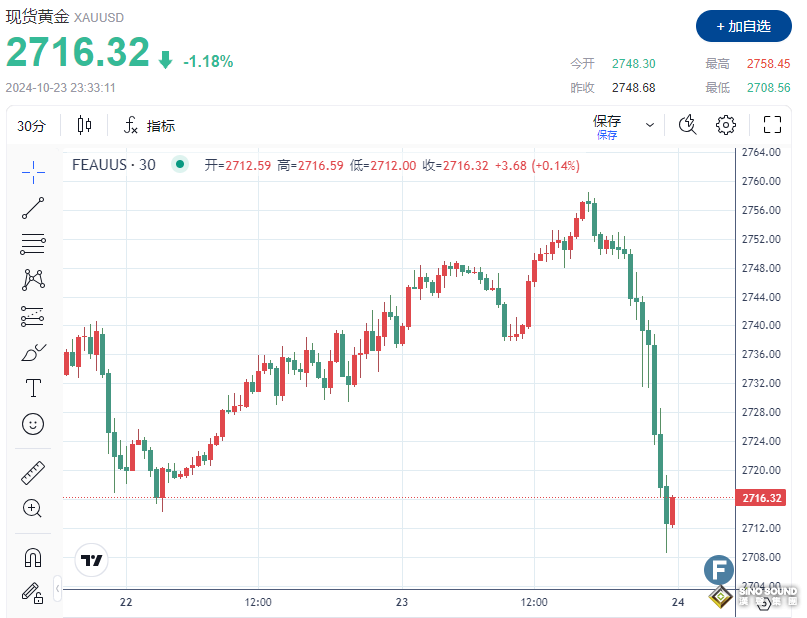Open the candle chart style selector
Screen dimensions: 807x618
83,124
